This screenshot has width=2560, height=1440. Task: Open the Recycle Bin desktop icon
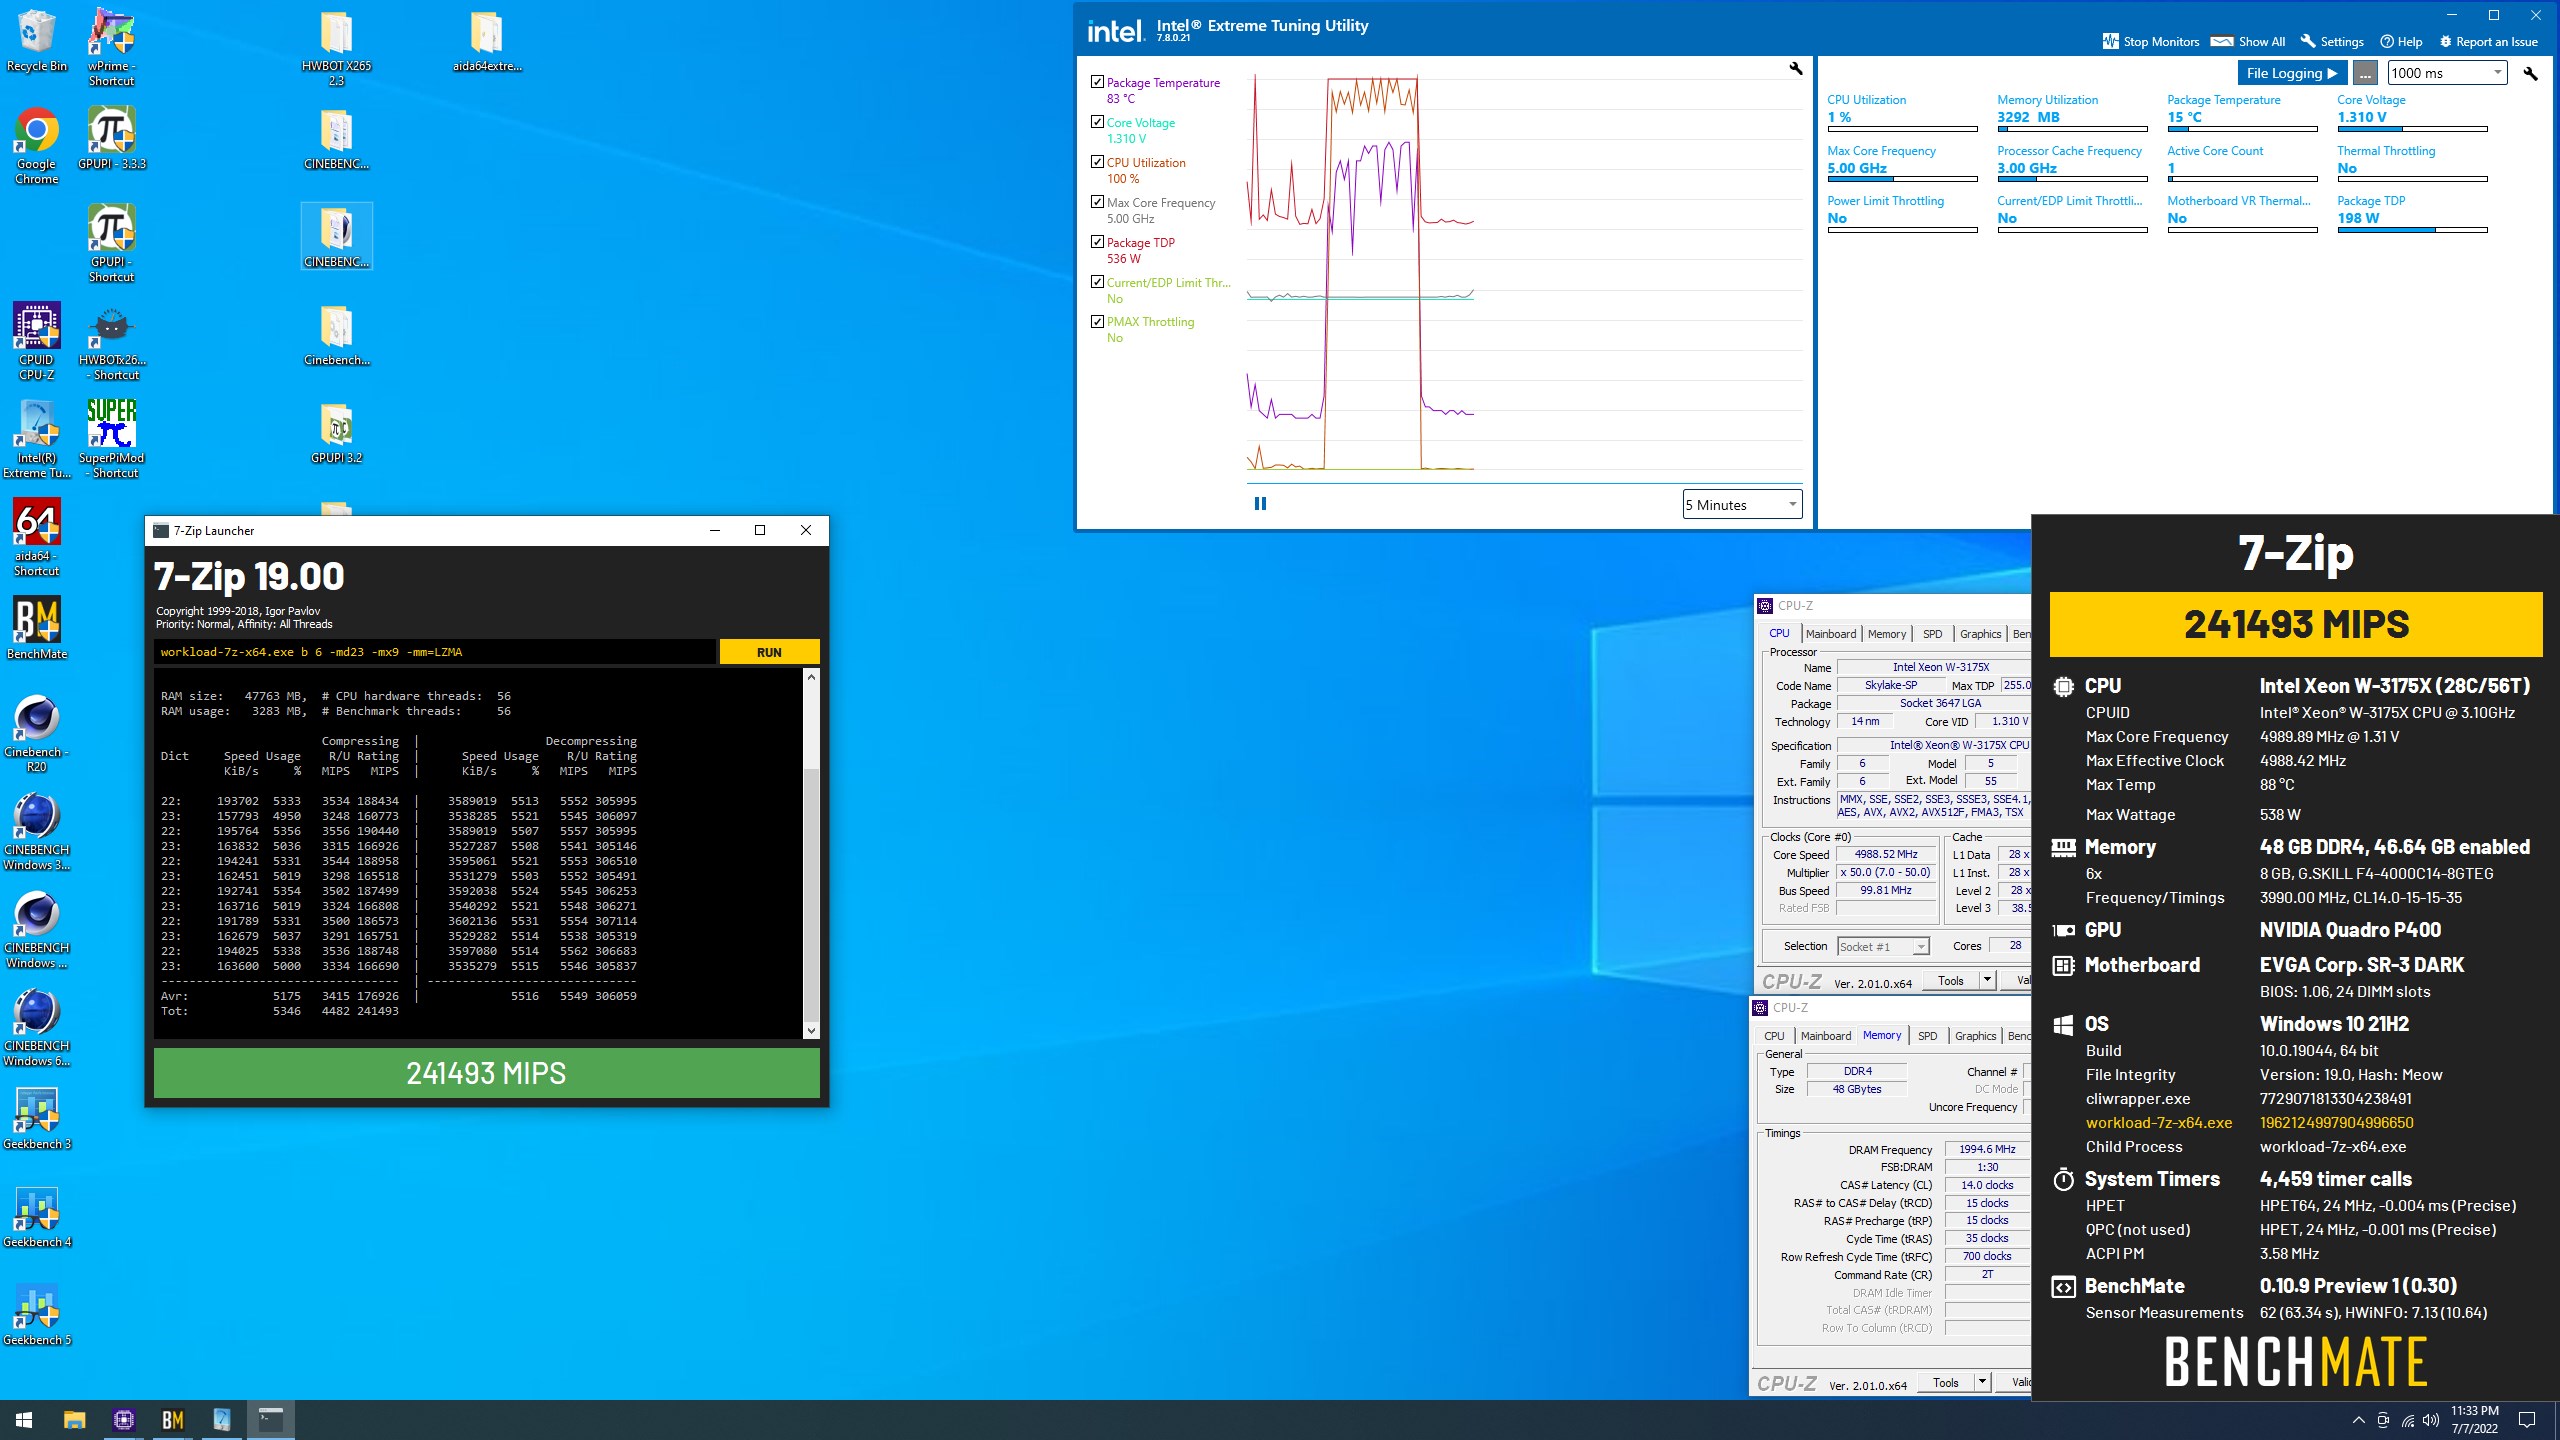[x=37, y=42]
